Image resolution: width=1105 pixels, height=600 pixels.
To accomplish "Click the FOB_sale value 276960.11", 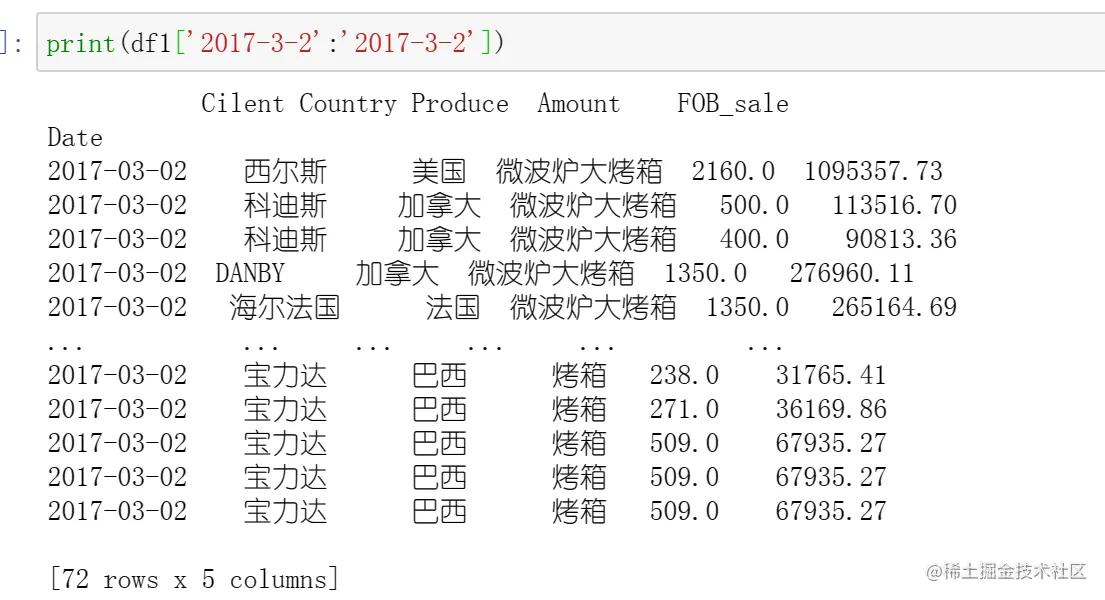I will 851,273.
